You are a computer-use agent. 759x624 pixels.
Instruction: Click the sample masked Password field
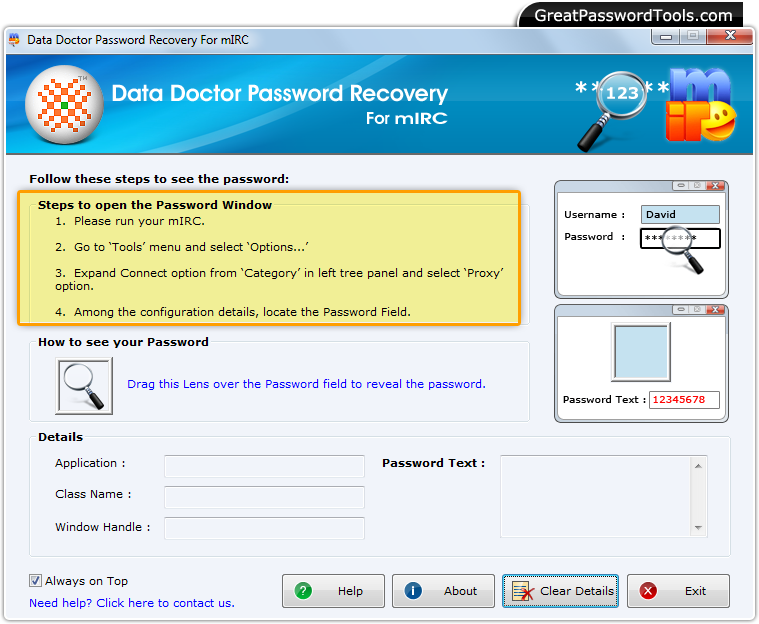(680, 238)
